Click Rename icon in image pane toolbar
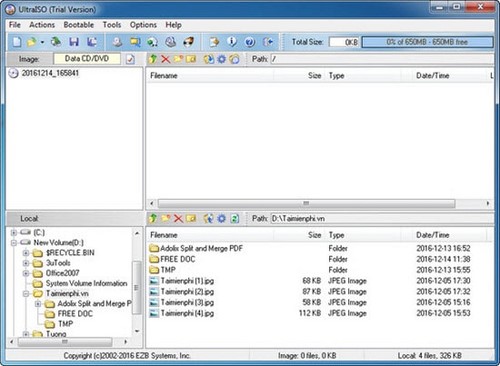This screenshot has width=500, height=366. coord(191,59)
